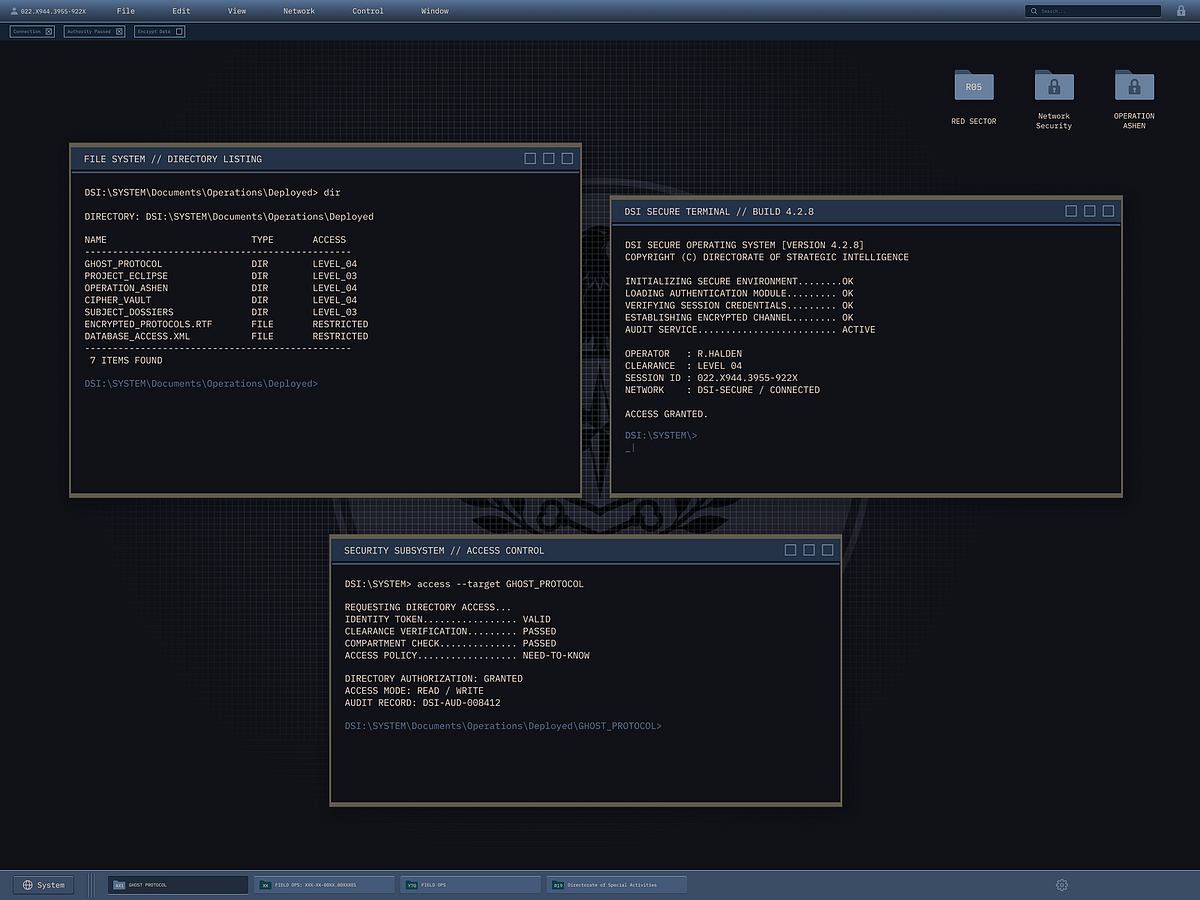
Task: Click the ACCESS POLICY NEED-TO-KNOW line
Action: click(x=467, y=656)
